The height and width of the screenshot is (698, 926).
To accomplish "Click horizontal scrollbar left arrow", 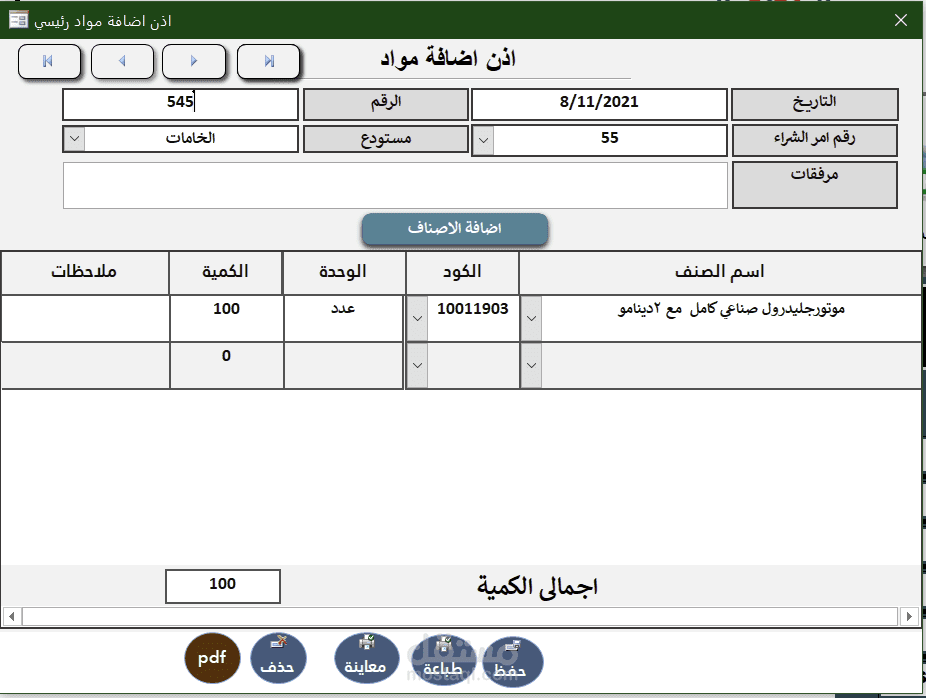I will pos(11,617).
